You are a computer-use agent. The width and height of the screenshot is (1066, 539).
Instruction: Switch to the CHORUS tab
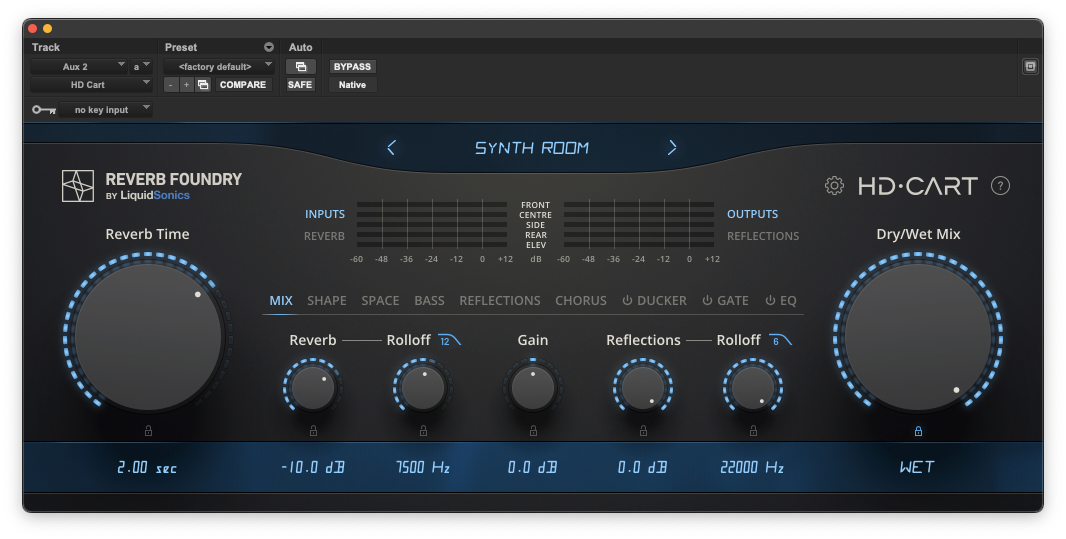point(581,300)
